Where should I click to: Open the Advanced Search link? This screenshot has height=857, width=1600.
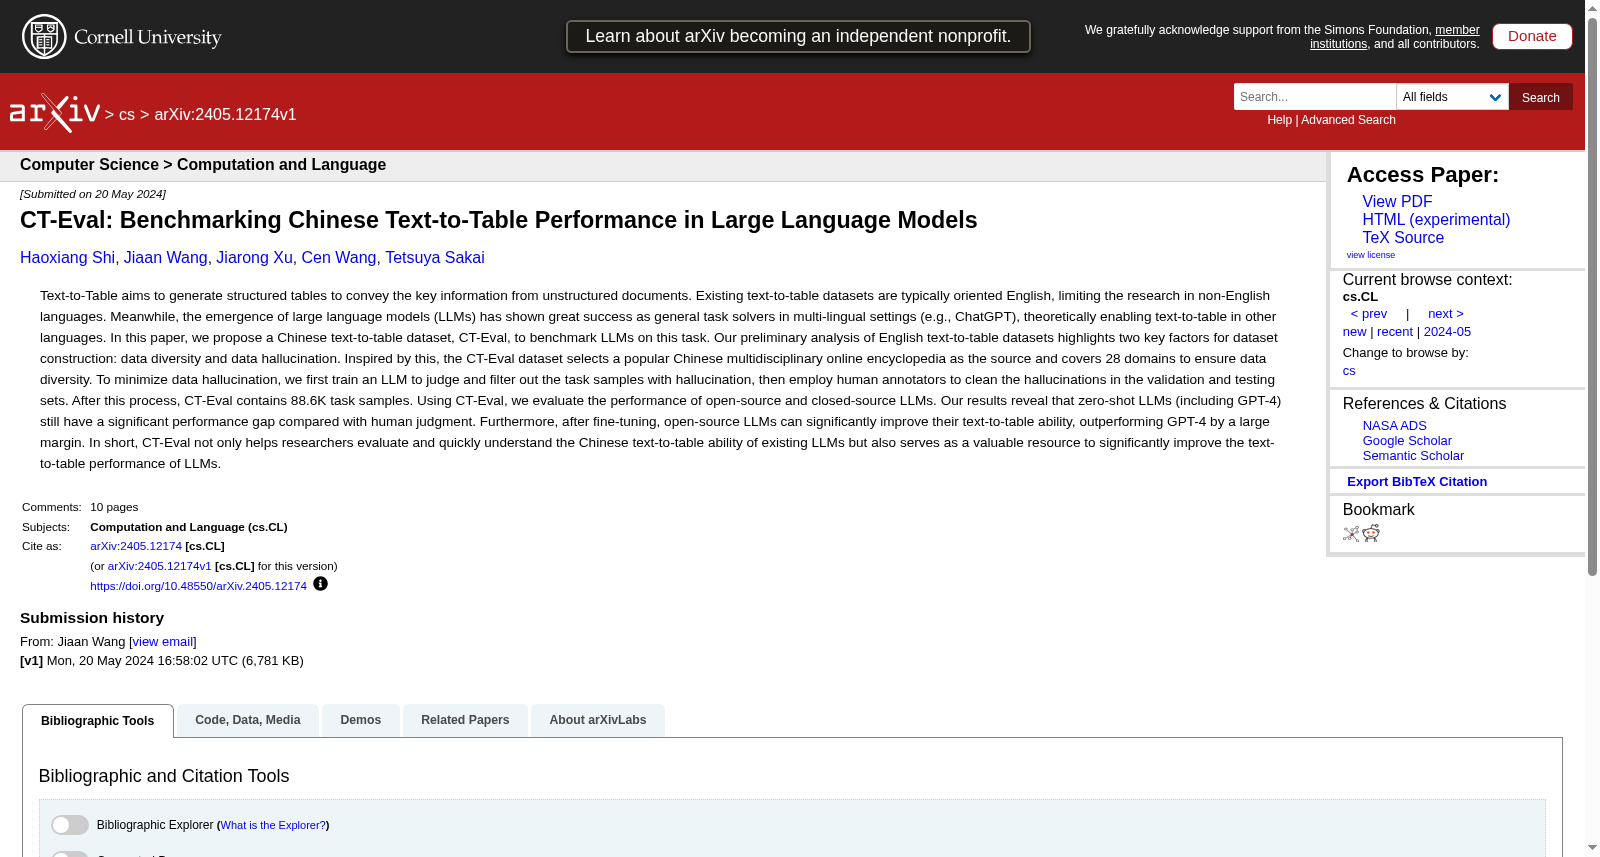[1348, 120]
